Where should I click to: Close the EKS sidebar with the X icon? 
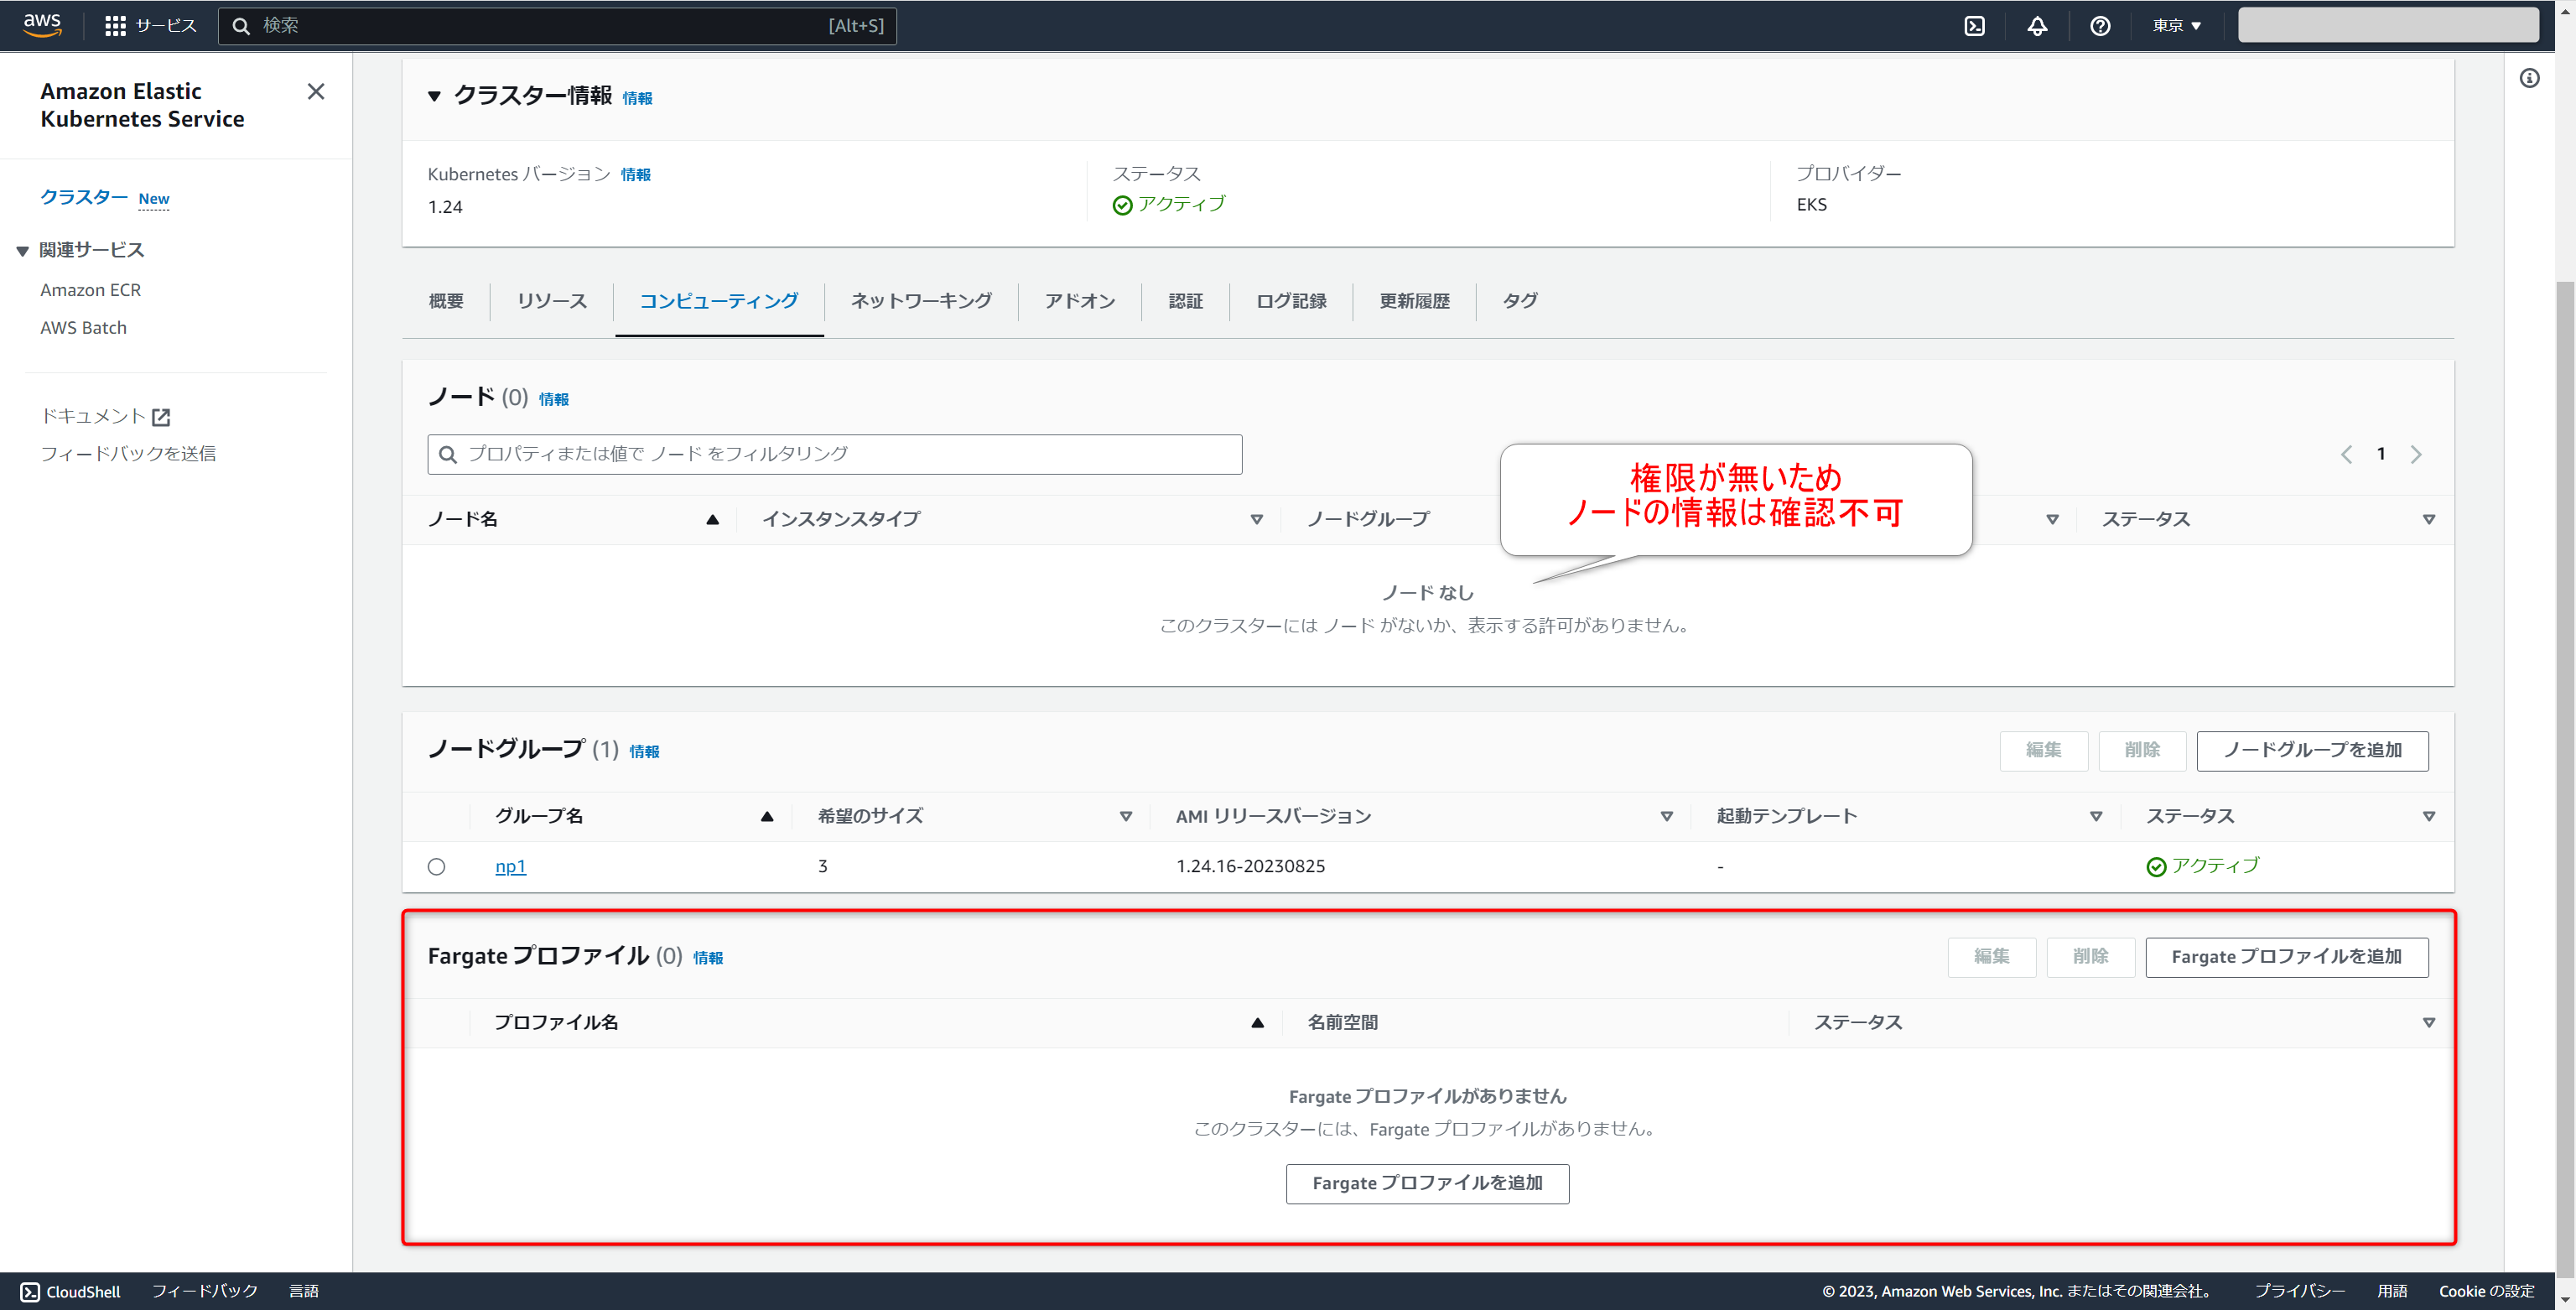(x=316, y=92)
